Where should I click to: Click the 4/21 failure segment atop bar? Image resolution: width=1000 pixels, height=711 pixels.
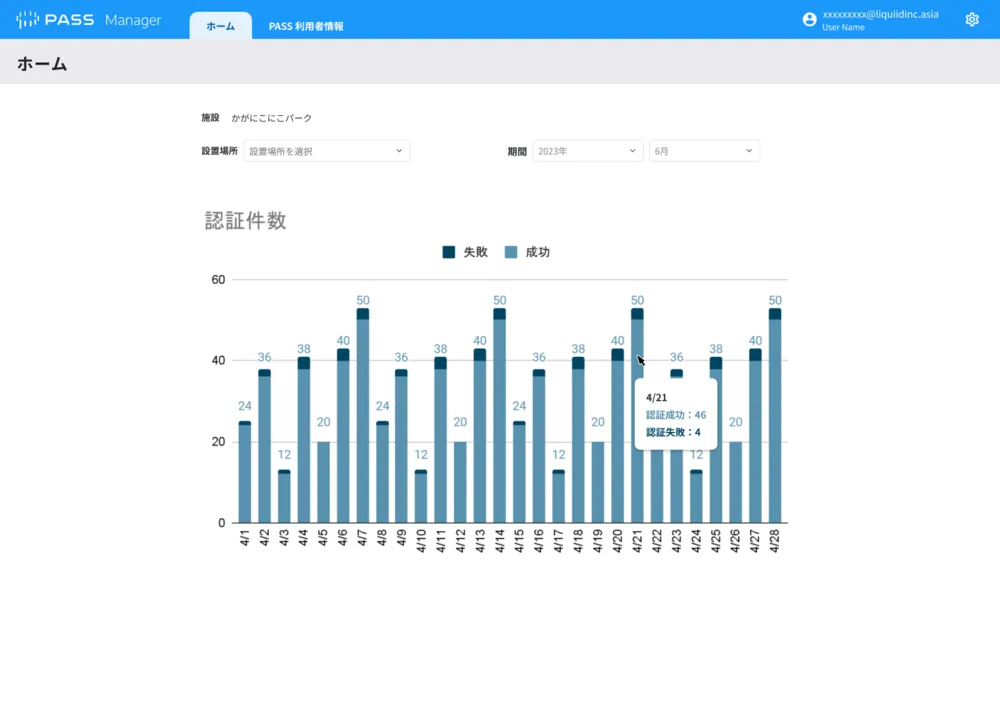point(637,314)
